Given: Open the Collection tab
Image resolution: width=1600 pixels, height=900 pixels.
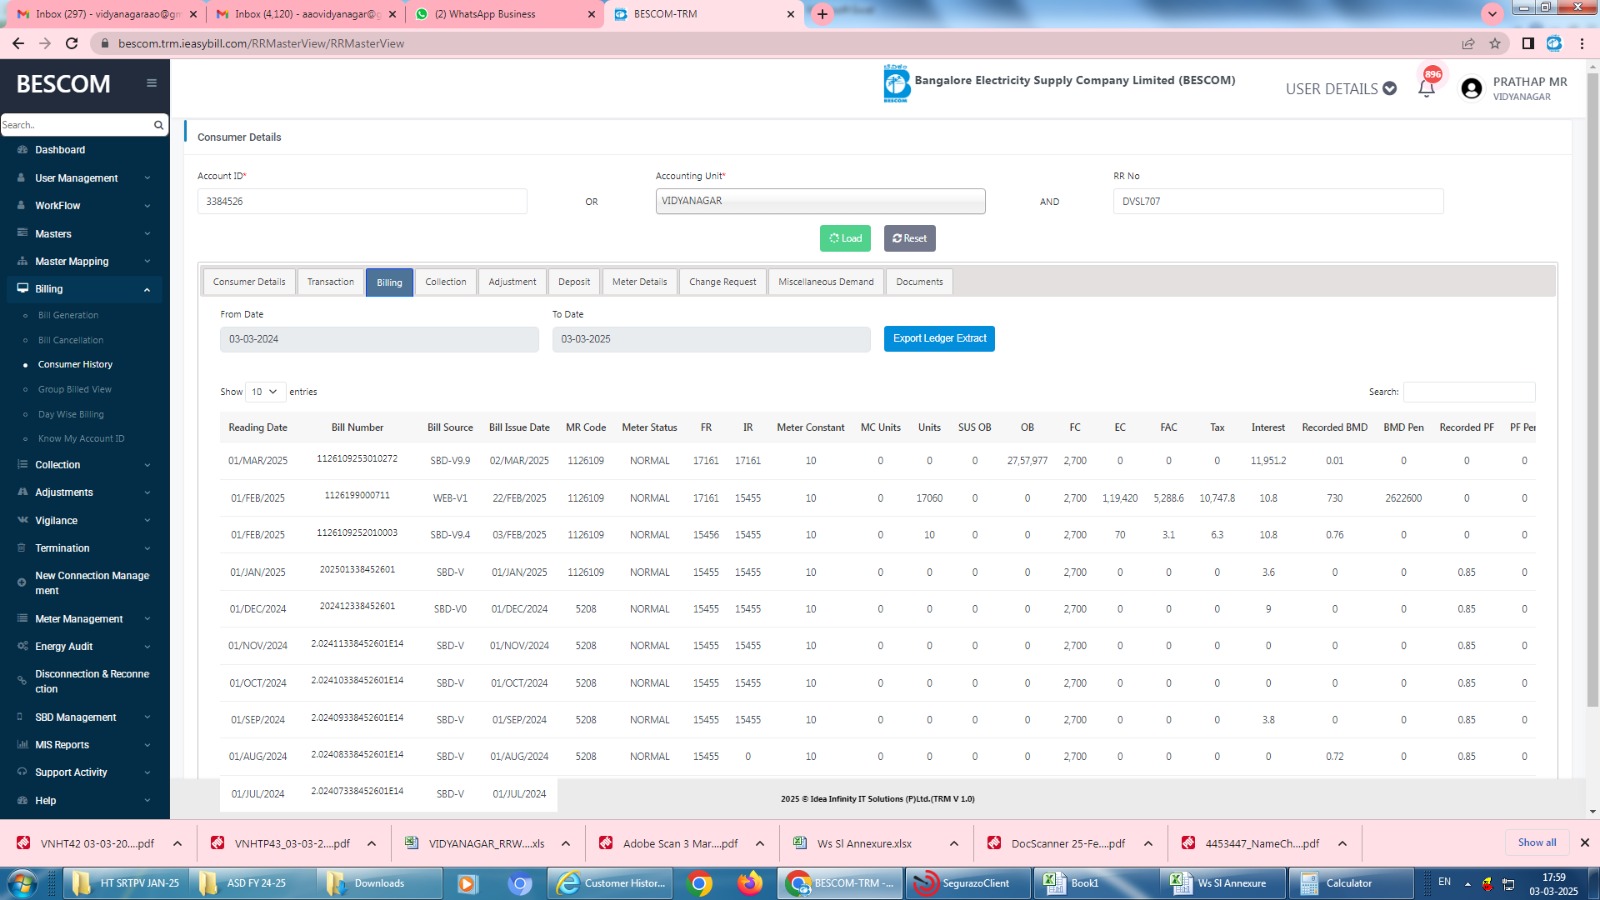Looking at the screenshot, I should coord(446,282).
